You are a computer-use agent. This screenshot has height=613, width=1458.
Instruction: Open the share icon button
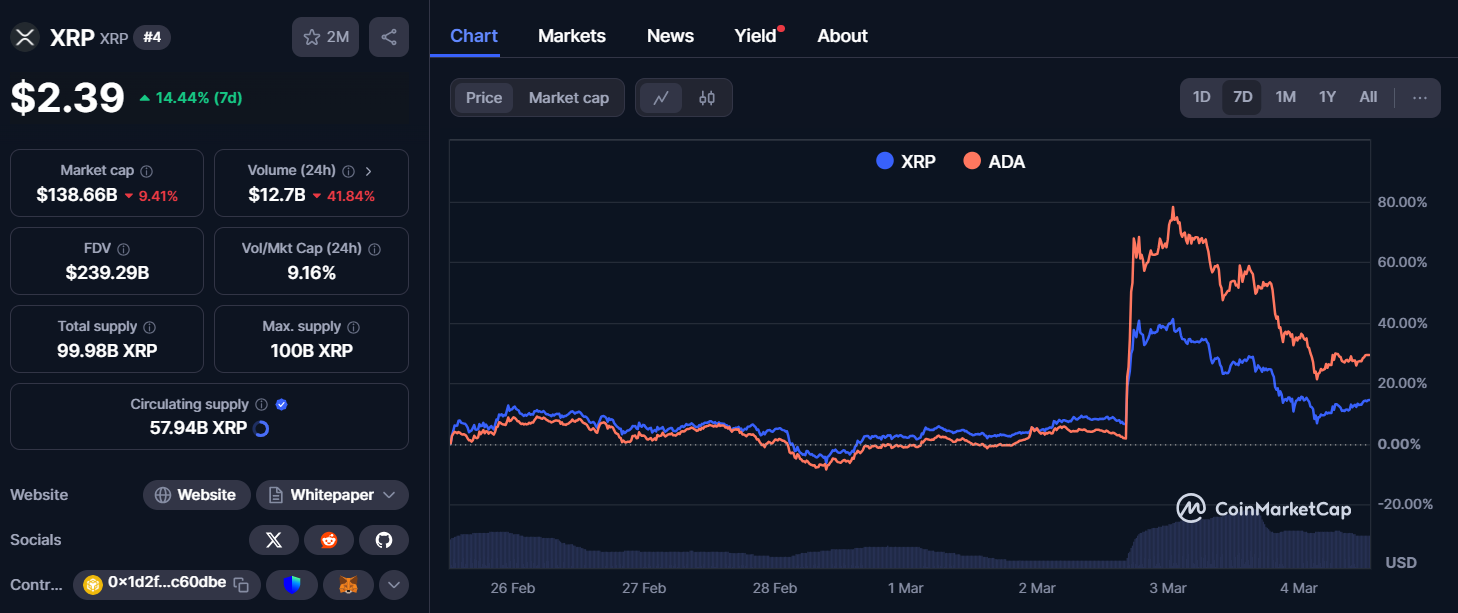point(389,37)
